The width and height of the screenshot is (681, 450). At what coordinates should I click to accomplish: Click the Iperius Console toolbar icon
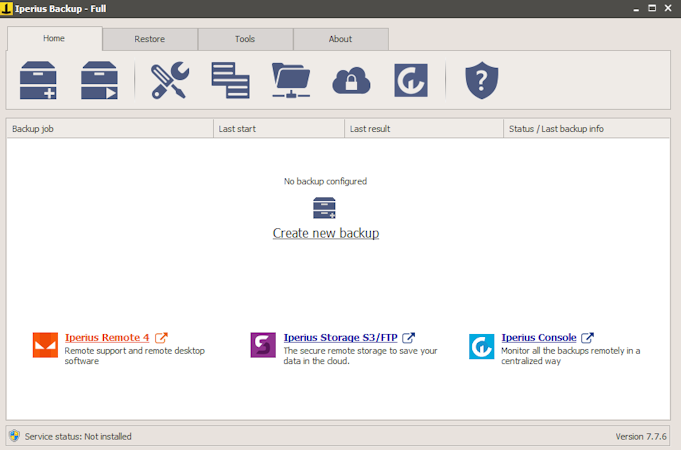(411, 80)
